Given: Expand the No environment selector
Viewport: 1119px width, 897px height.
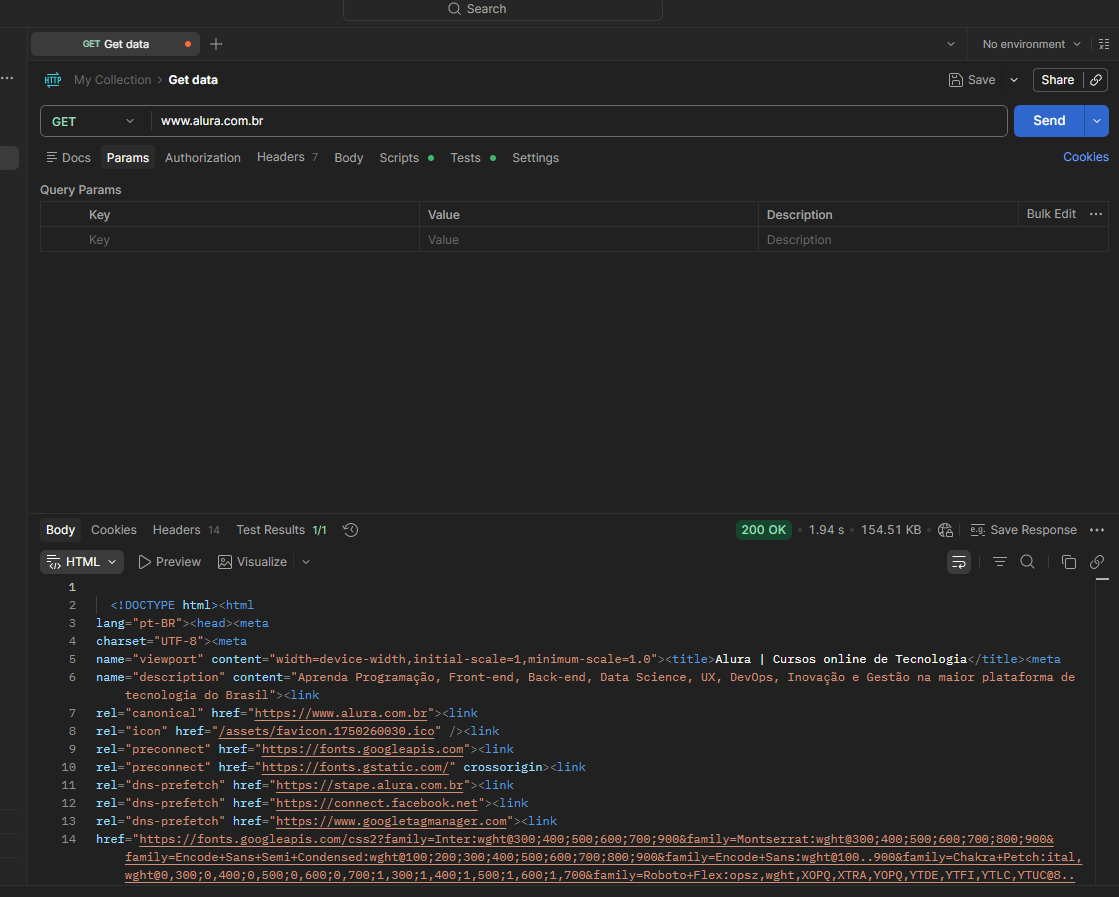Looking at the screenshot, I should click(1031, 44).
